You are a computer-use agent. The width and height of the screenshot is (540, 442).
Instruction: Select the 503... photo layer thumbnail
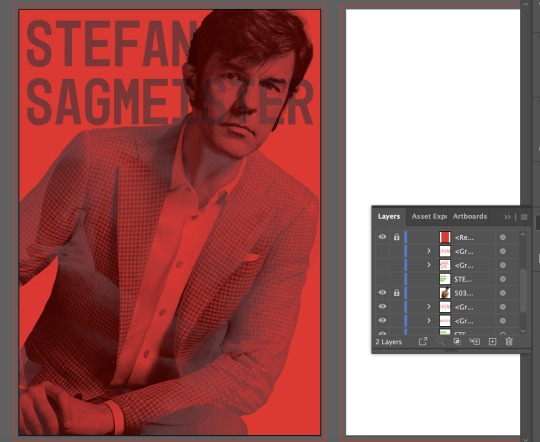coord(445,293)
